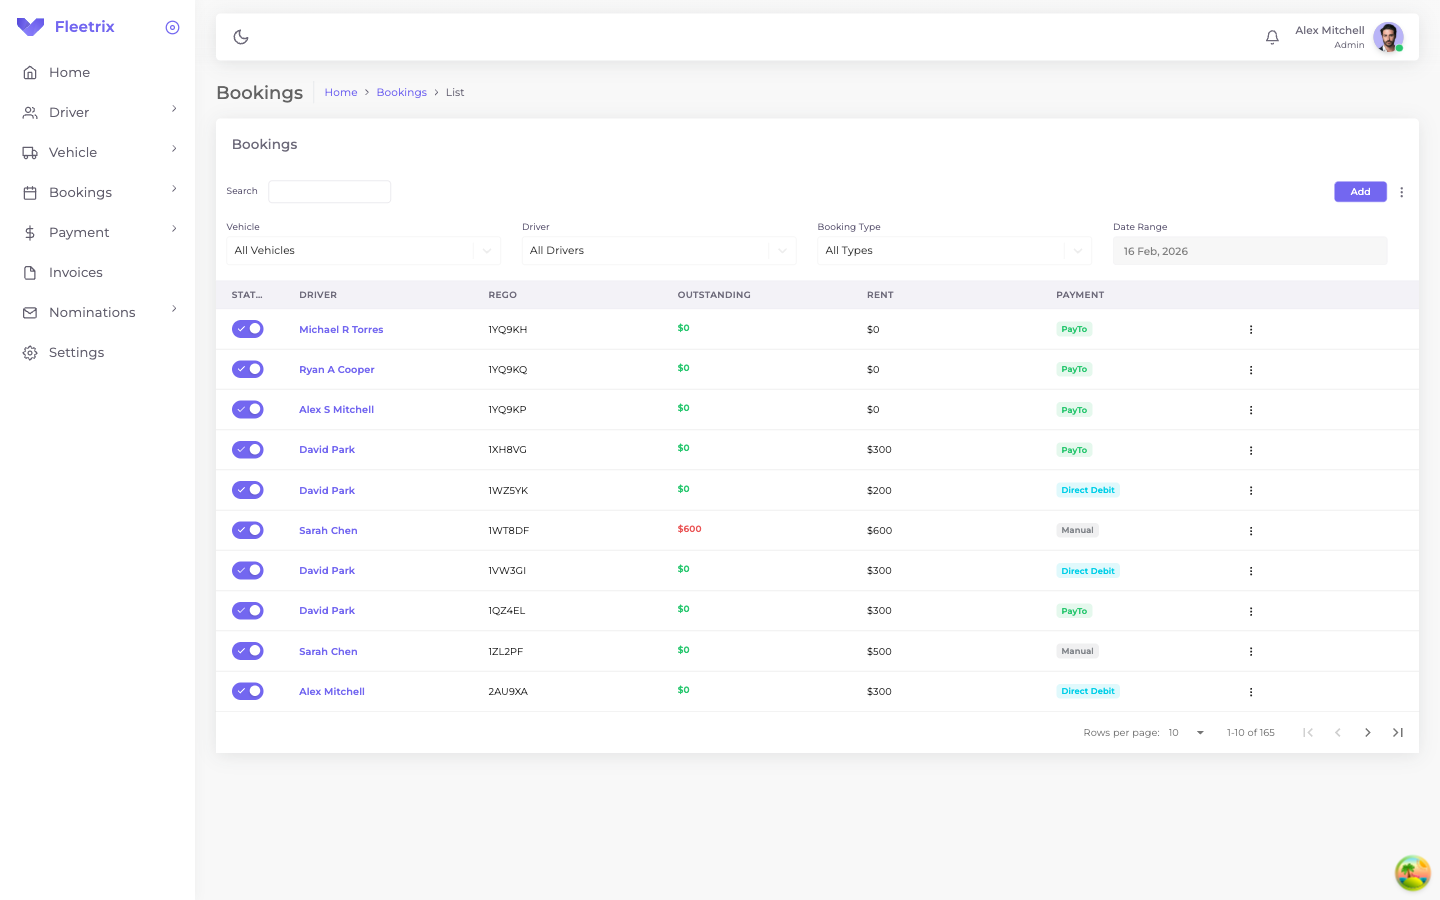Jump to last page of bookings
Viewport: 1440px width, 900px height.
pyautogui.click(x=1397, y=733)
